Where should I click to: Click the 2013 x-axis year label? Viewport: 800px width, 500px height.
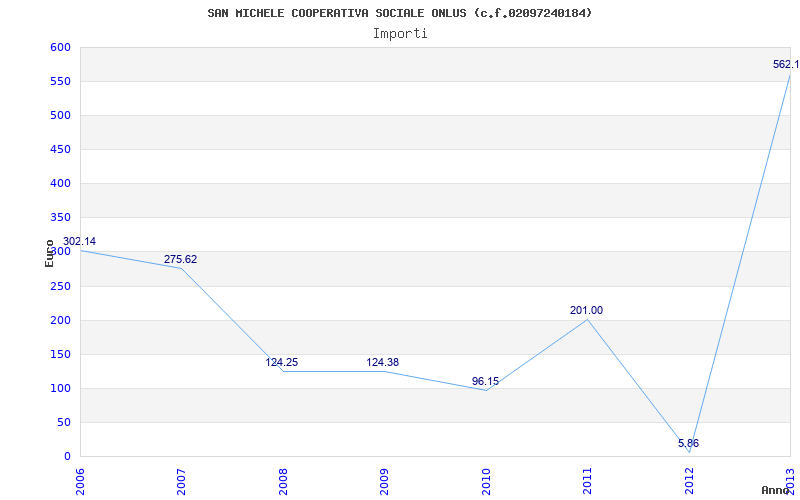[x=790, y=481]
